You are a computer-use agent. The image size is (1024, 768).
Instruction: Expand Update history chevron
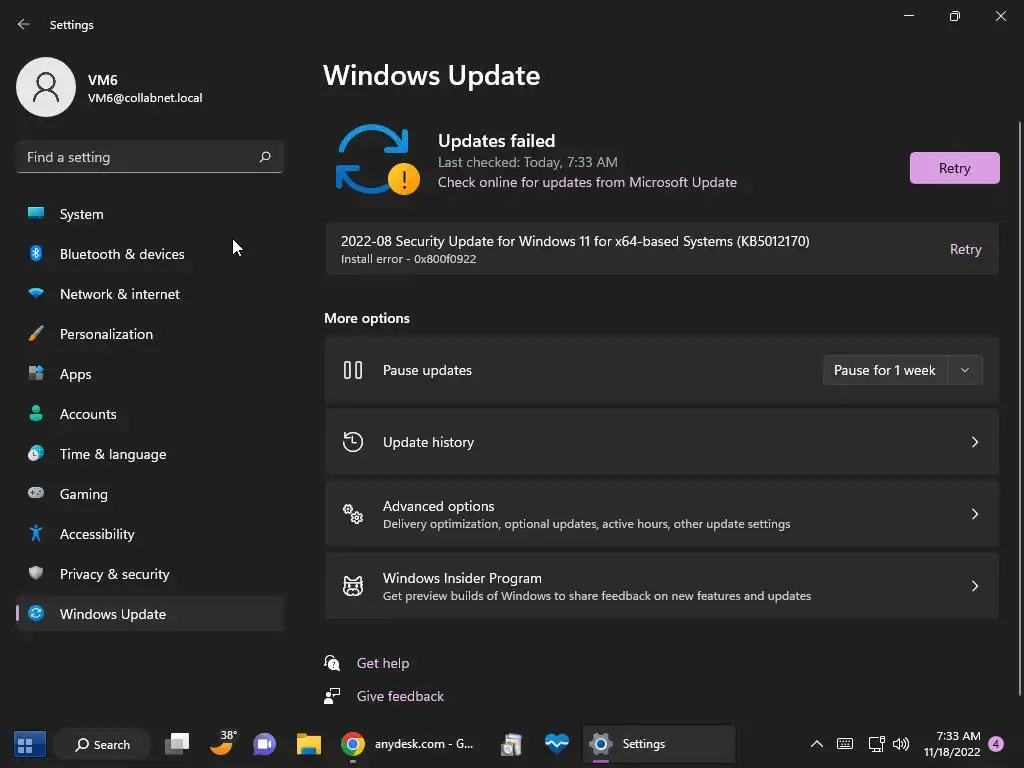click(974, 442)
